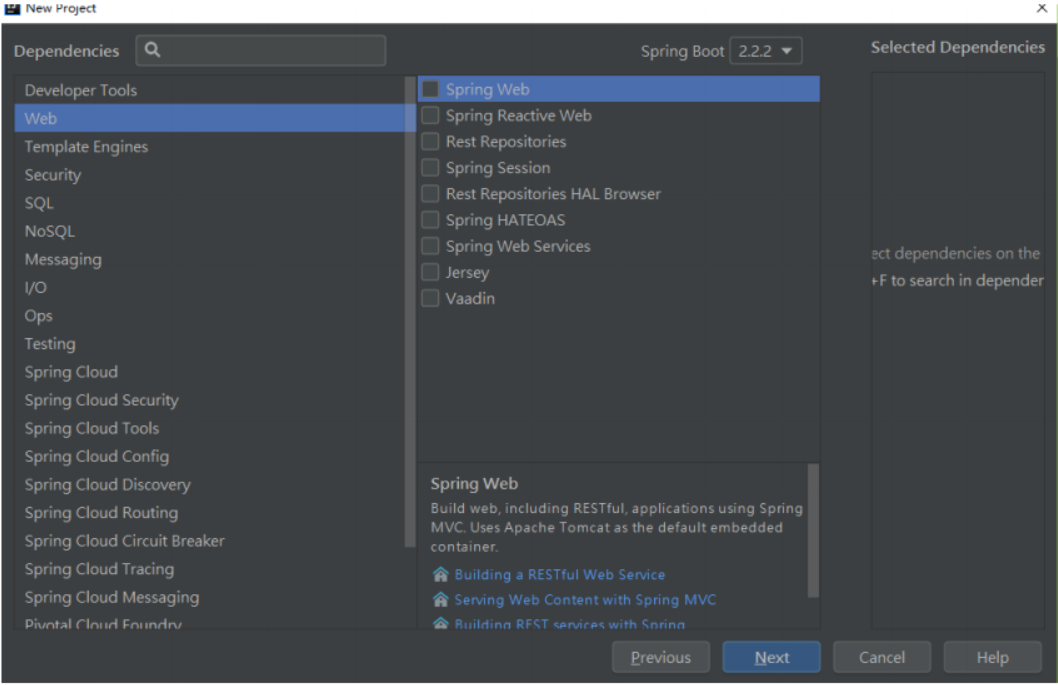Open the NoSQL category
1058x685 pixels.
(x=210, y=231)
